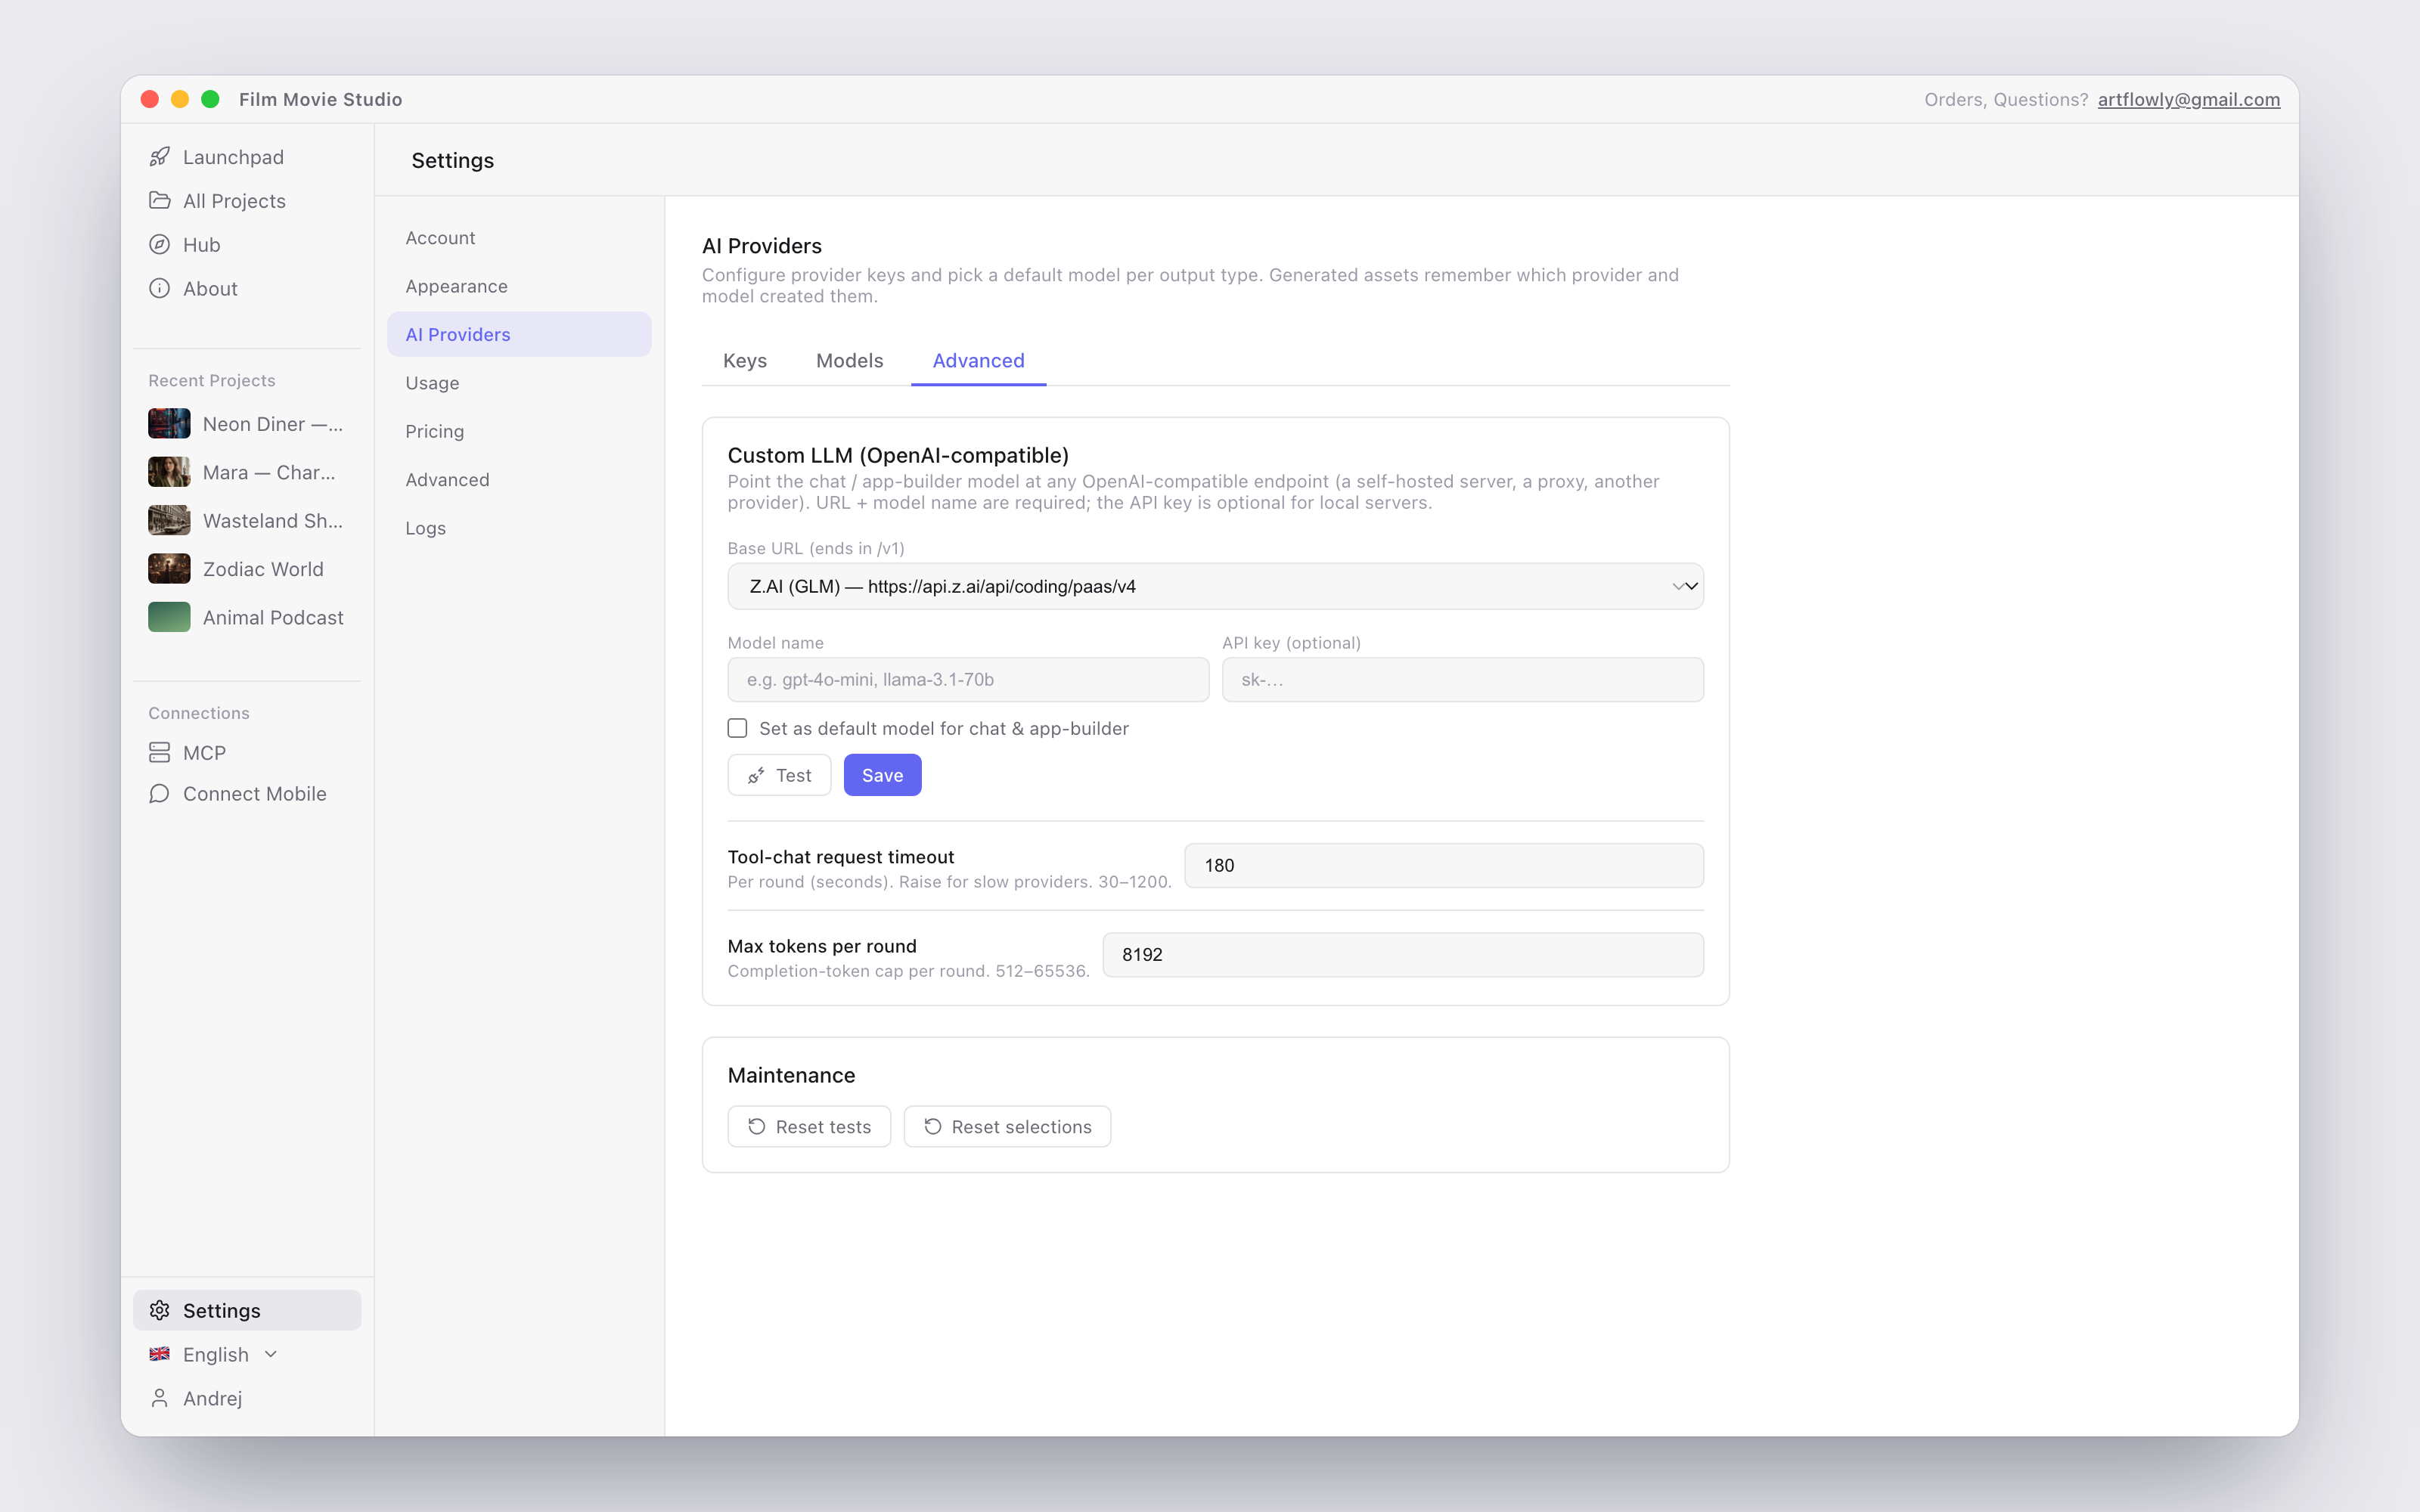Click the Settings gear icon
Screen dimensions: 2420x1512
click(159, 1310)
